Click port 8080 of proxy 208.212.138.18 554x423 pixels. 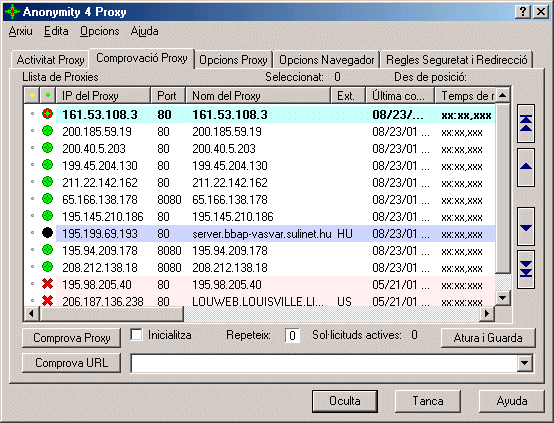pyautogui.click(x=169, y=268)
